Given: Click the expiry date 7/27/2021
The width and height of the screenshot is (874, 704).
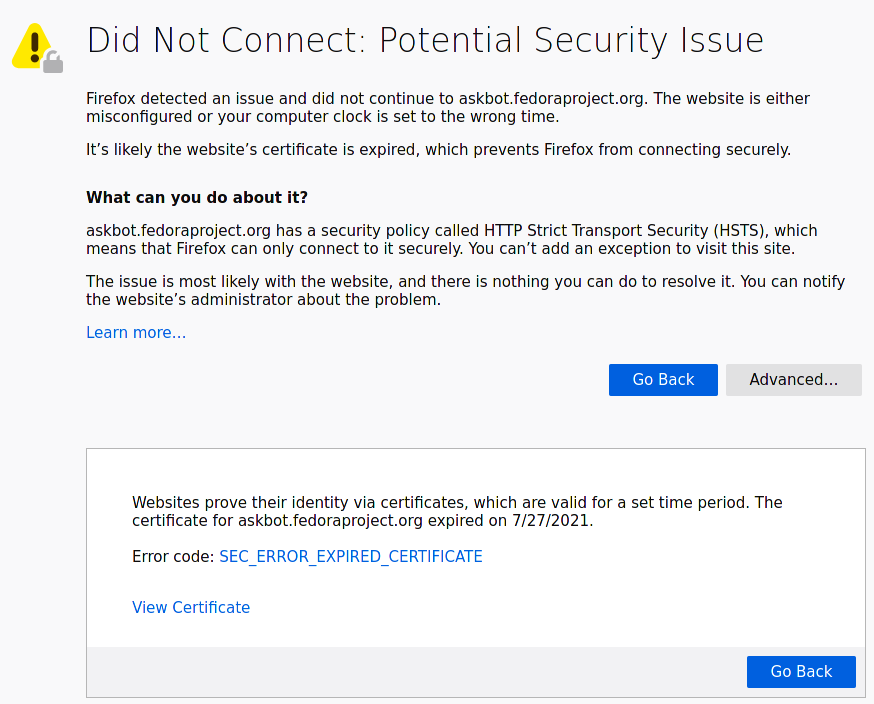Looking at the screenshot, I should pos(551,521).
